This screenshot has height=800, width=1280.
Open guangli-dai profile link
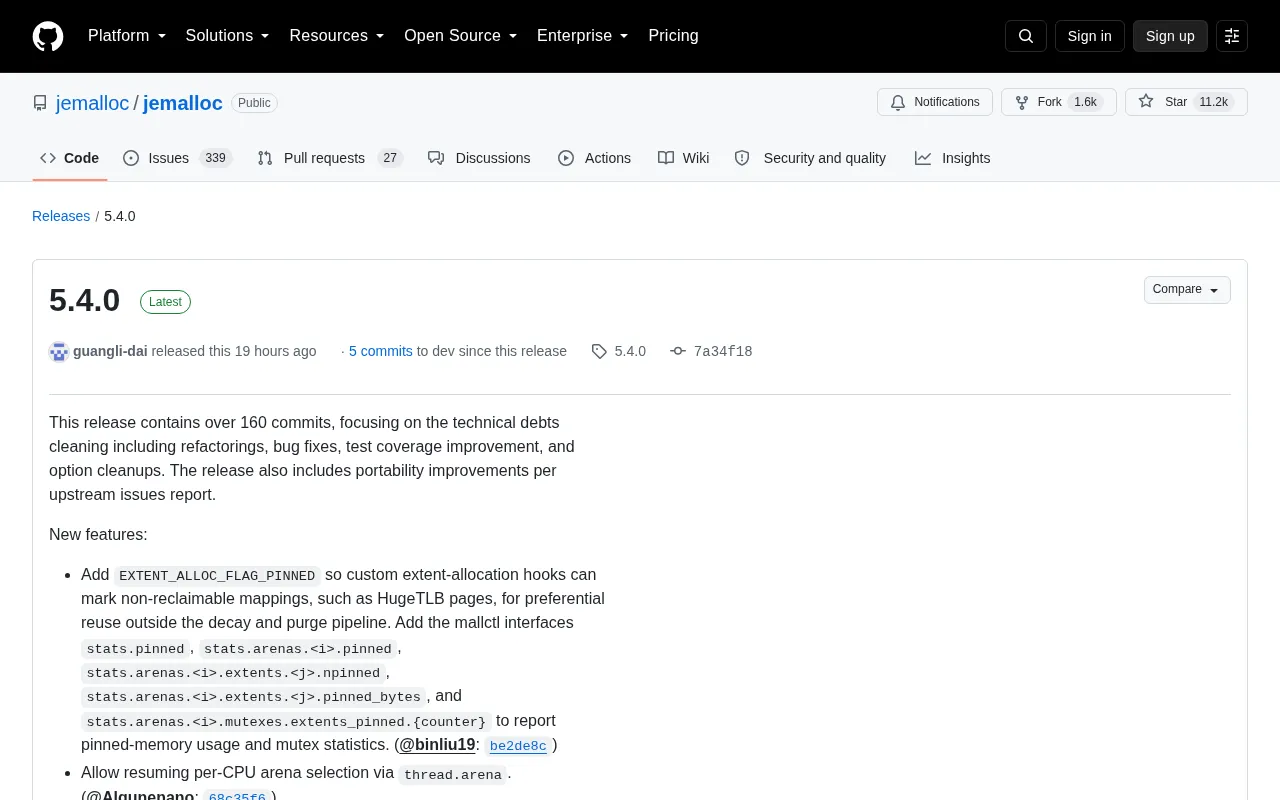point(110,351)
